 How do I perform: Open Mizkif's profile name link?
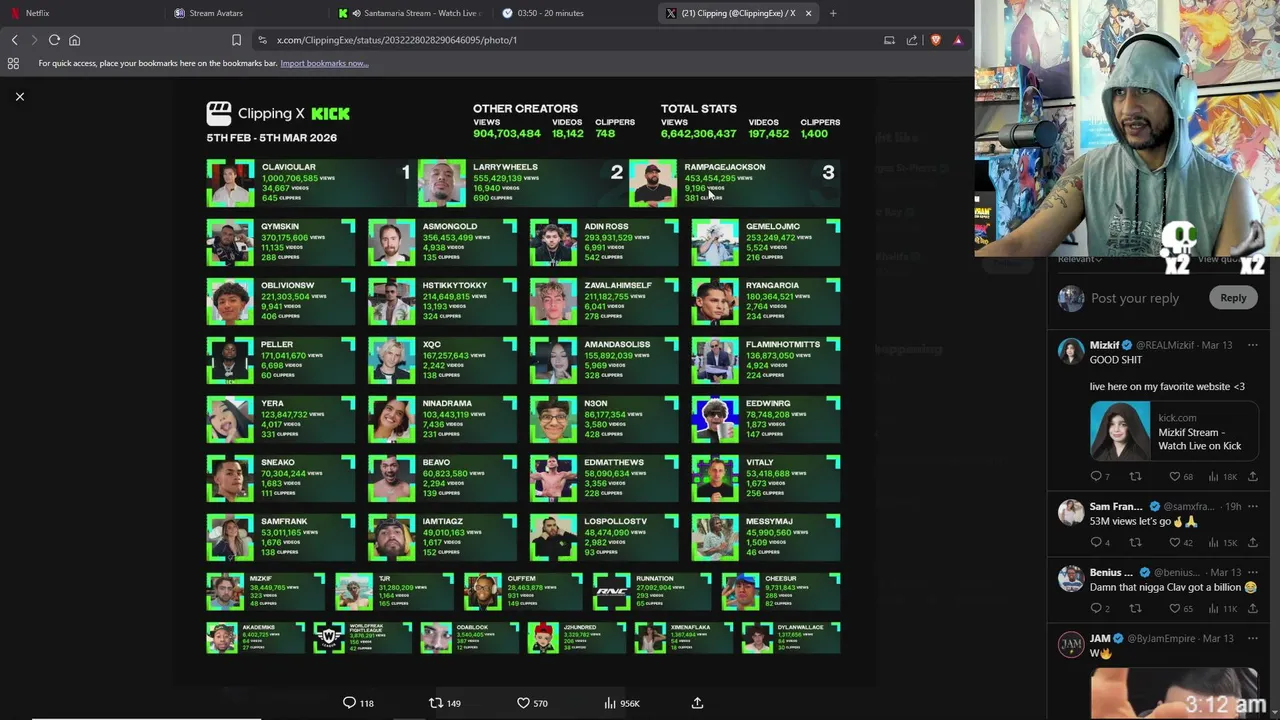[x=1104, y=345]
